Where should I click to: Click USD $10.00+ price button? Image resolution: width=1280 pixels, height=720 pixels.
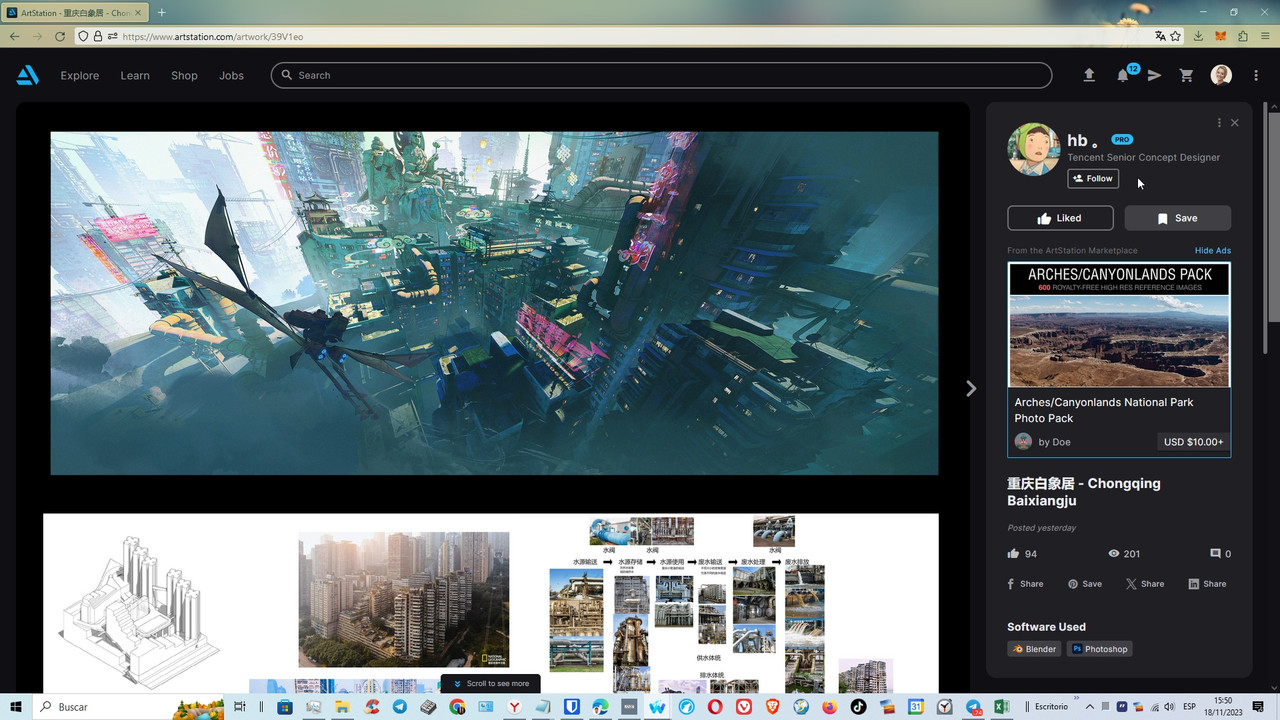[1193, 442]
